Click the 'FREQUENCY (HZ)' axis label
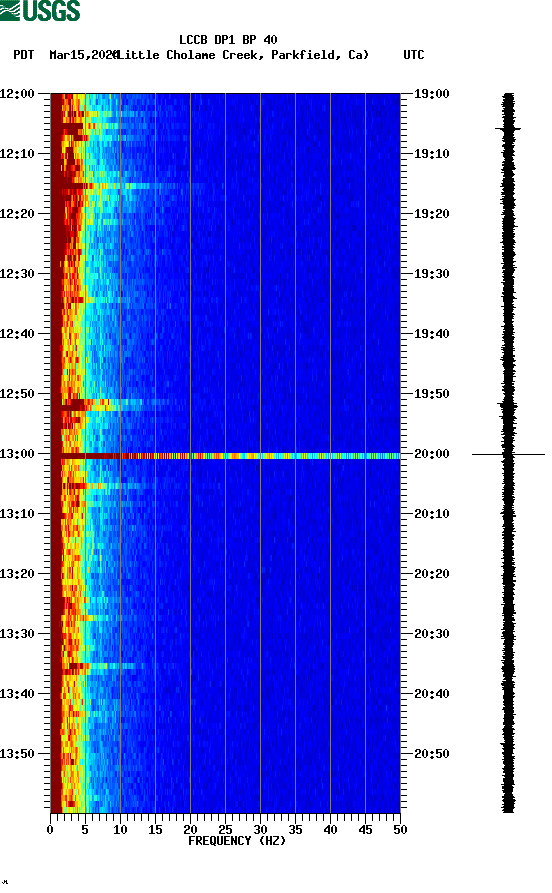Viewport: 552px width, 893px height. tap(237, 841)
